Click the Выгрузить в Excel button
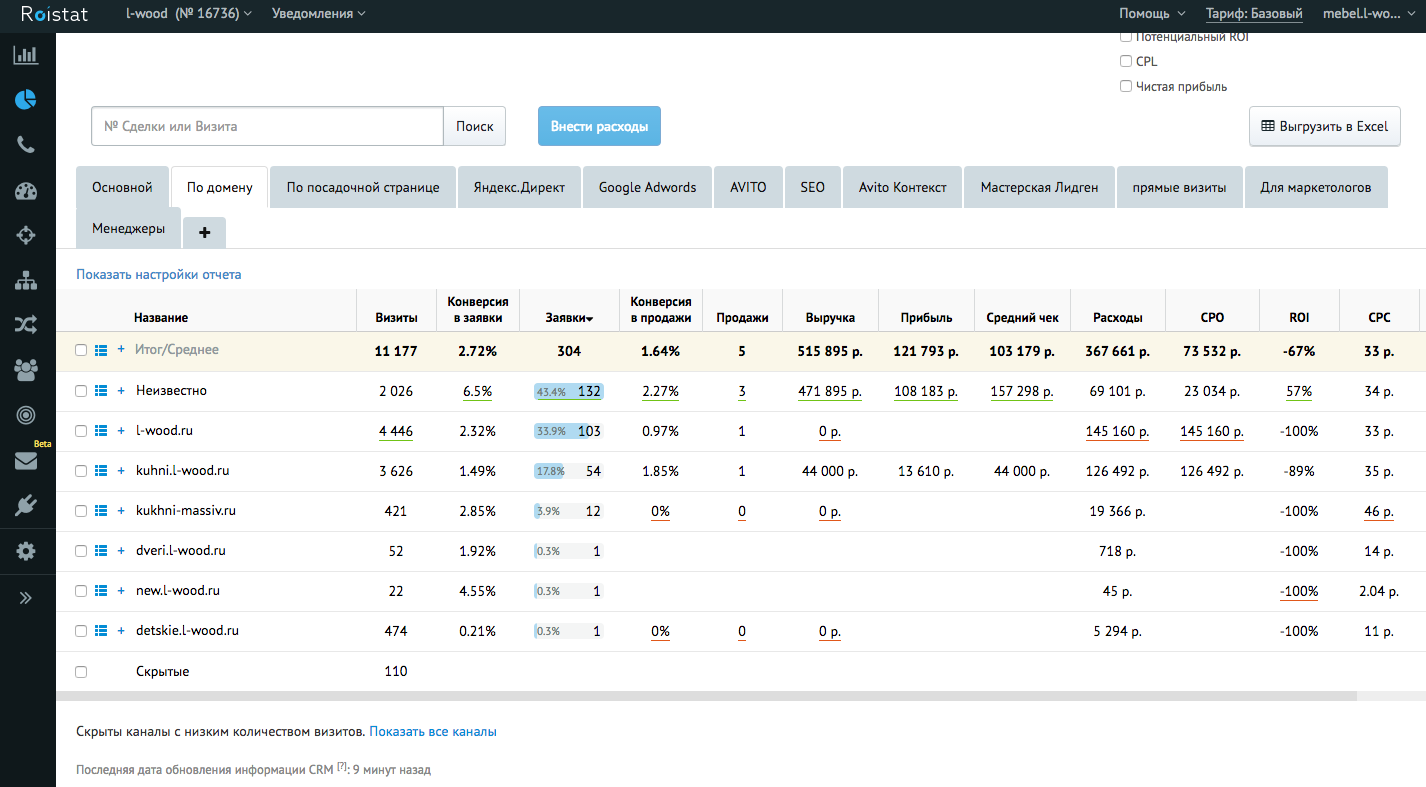This screenshot has width=1426, height=787. (1324, 126)
